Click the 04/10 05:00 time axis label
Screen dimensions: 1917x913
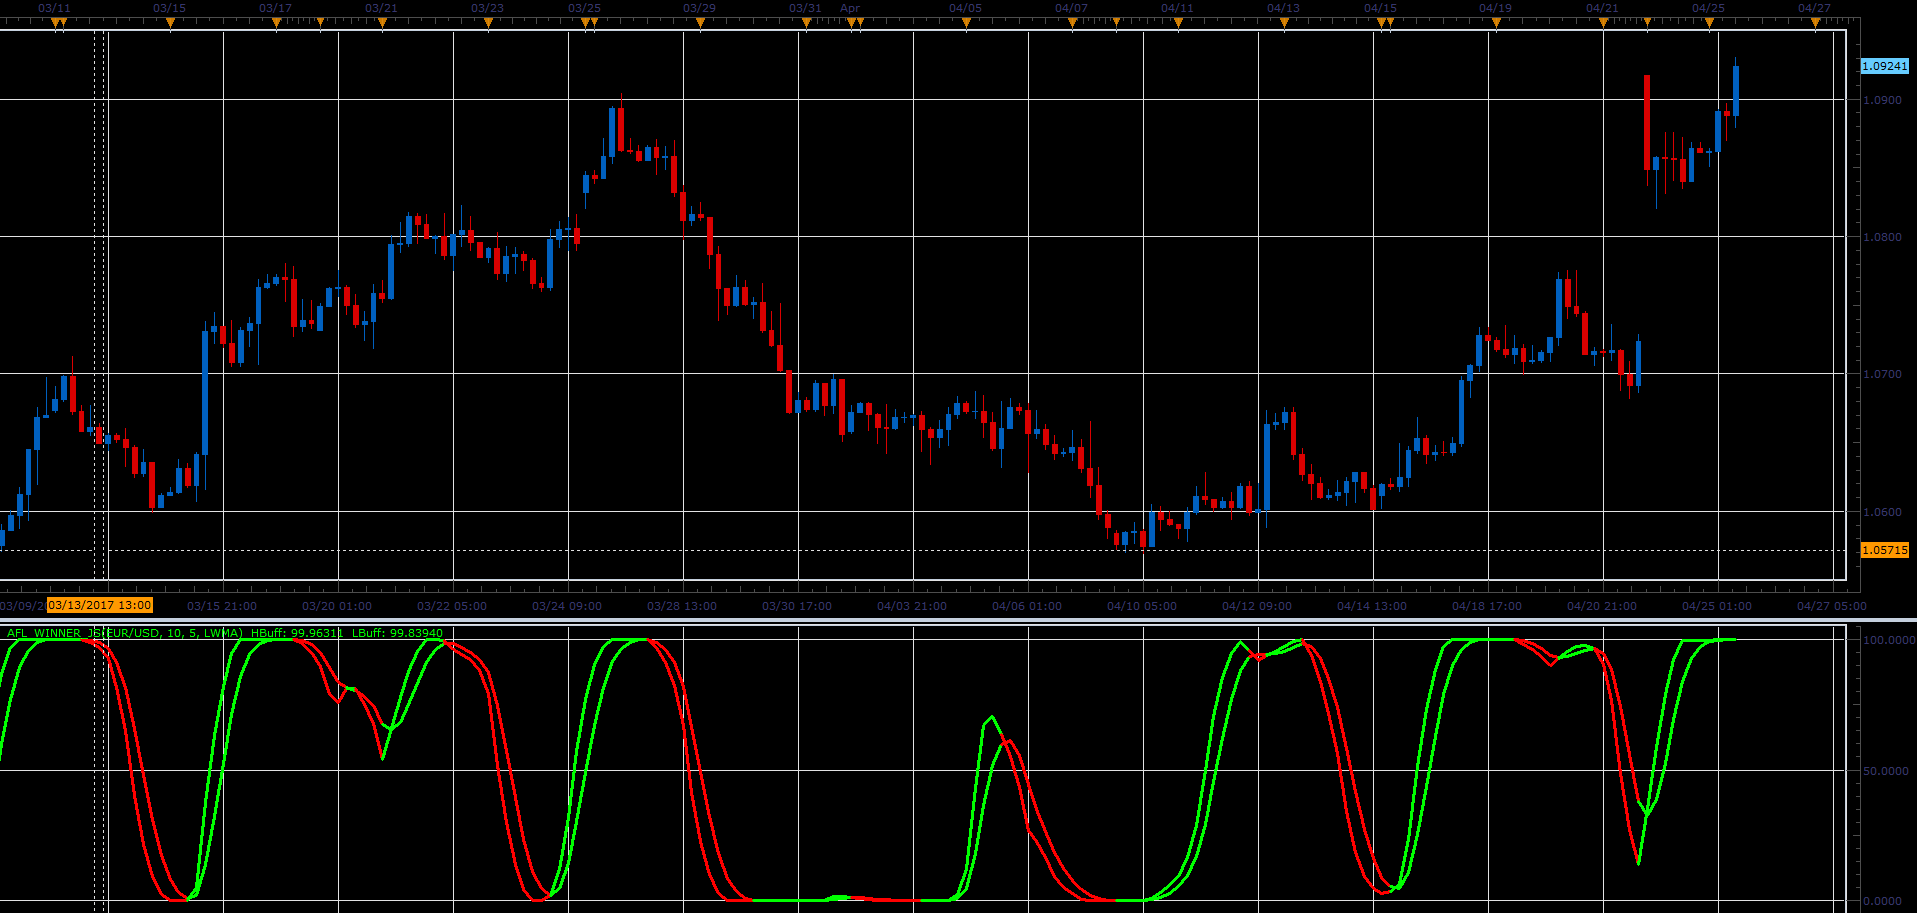[x=1142, y=606]
